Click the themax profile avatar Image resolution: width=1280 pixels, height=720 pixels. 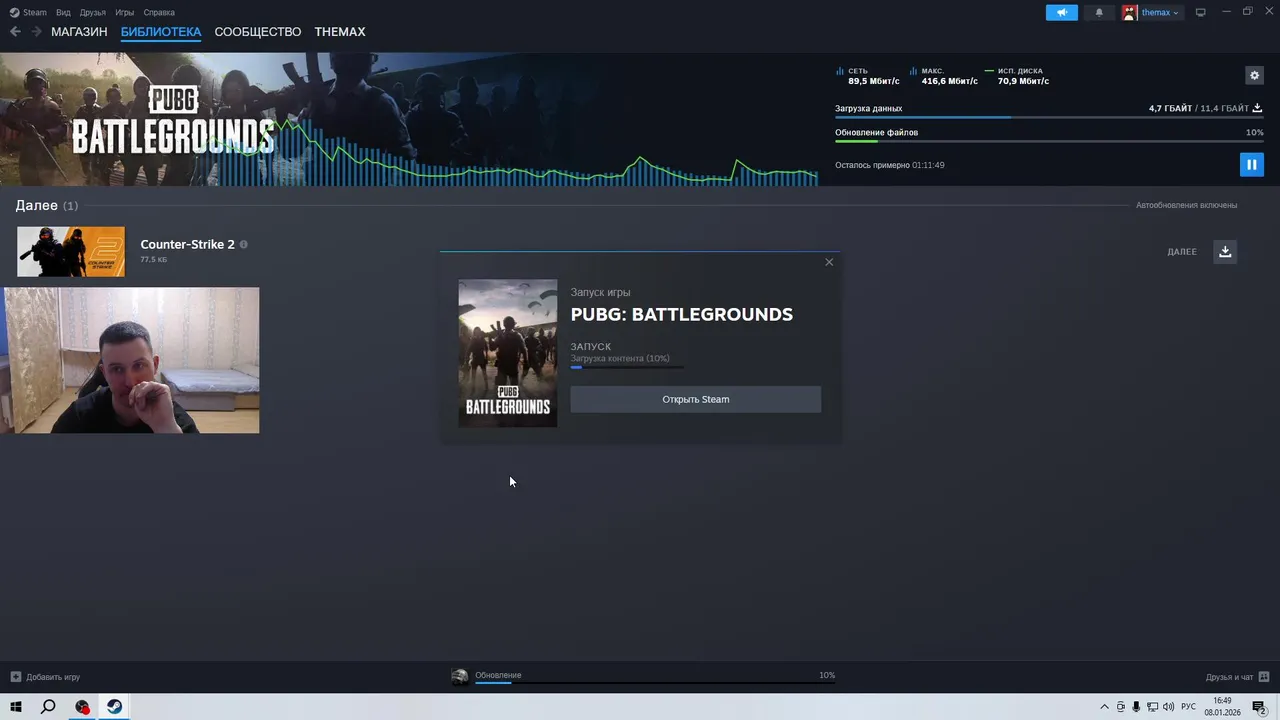(1130, 12)
